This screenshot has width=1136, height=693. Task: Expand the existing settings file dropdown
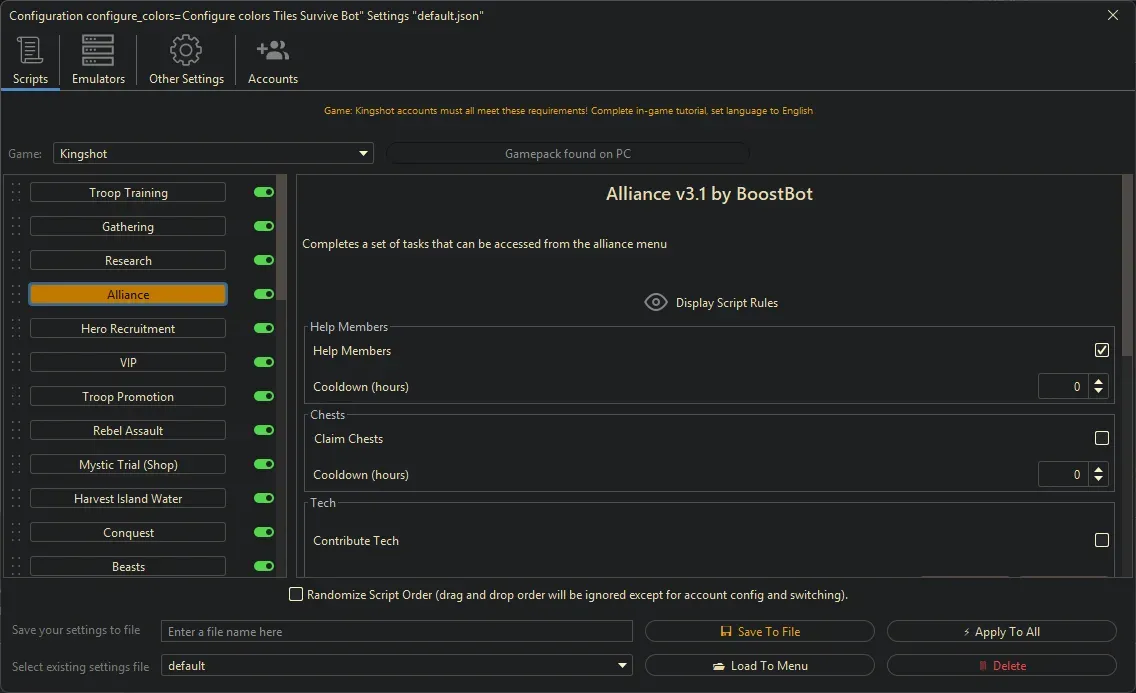[623, 666]
